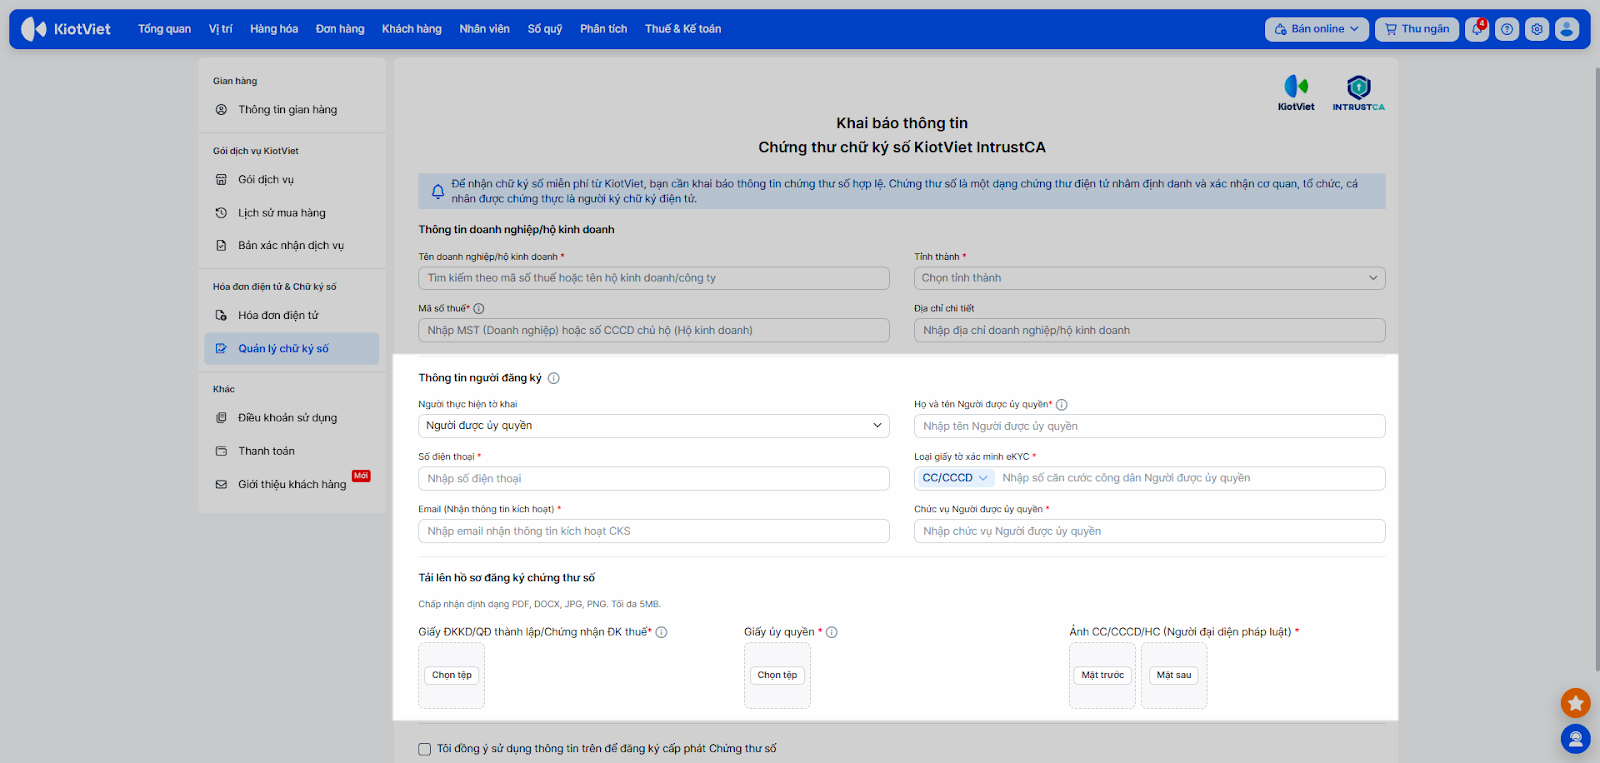
Task: Focus the Họ và tên Người được ủy quyền field
Action: 1150,426
